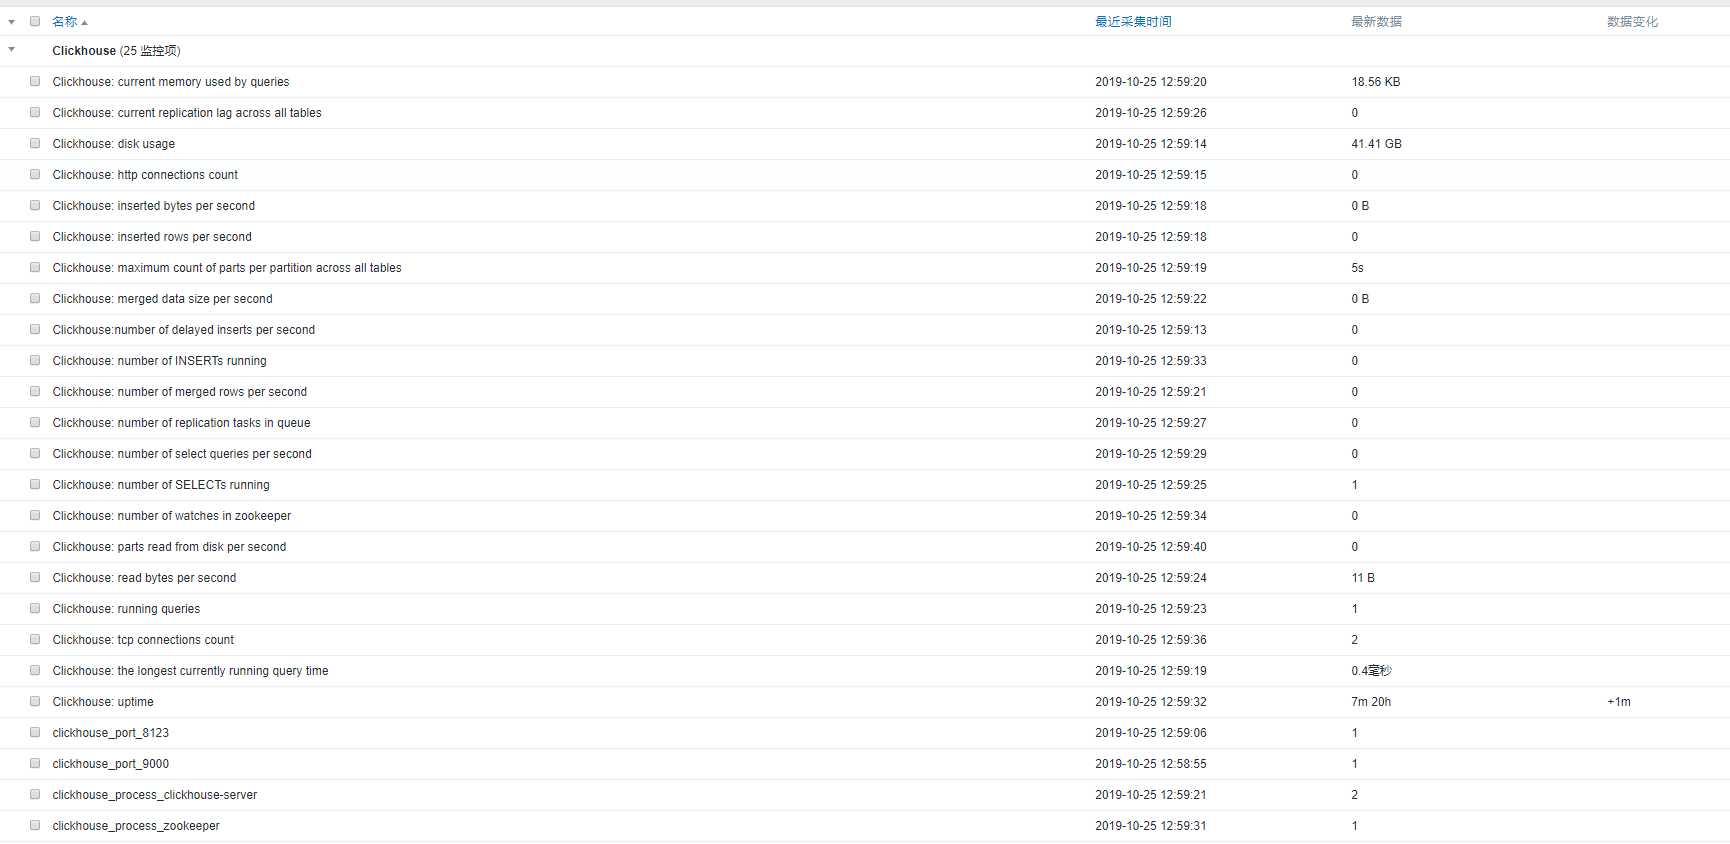1730x844 pixels.
Task: Click 'Clickhouse: http connections count' name
Action: (x=145, y=175)
